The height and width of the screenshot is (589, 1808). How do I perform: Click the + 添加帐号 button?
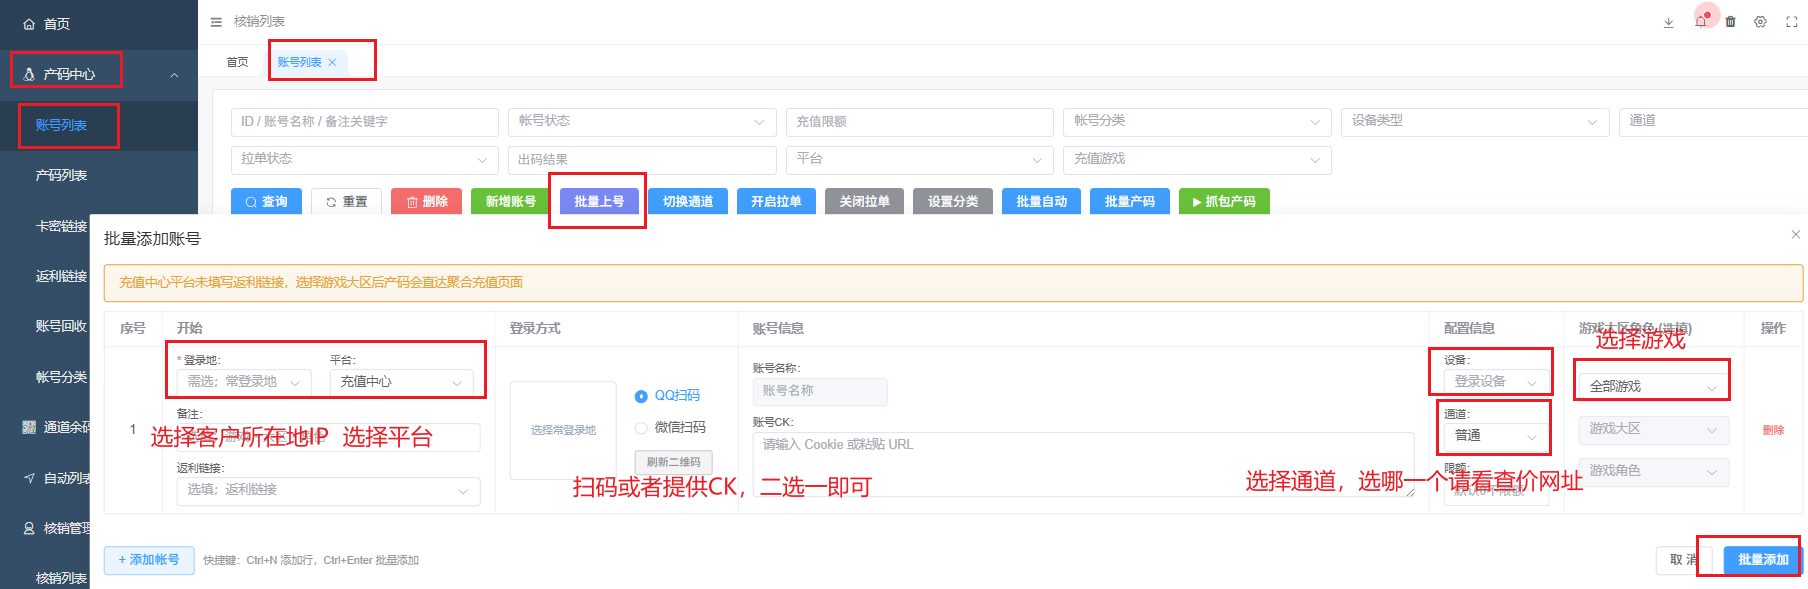pyautogui.click(x=149, y=560)
